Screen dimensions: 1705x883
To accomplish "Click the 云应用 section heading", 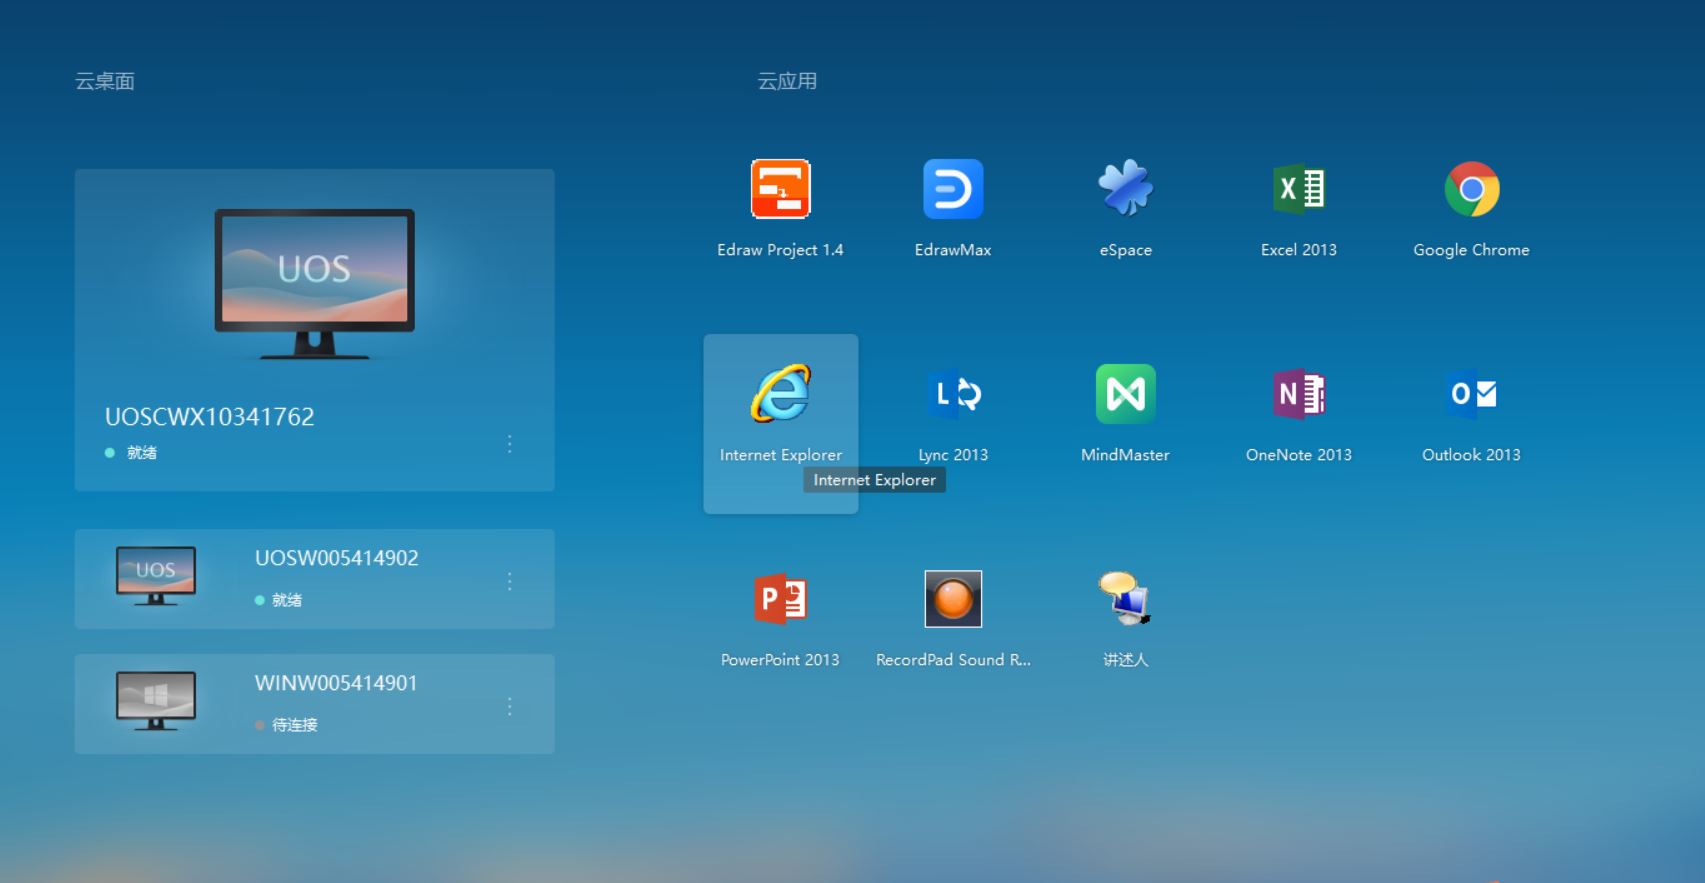I will (x=787, y=81).
